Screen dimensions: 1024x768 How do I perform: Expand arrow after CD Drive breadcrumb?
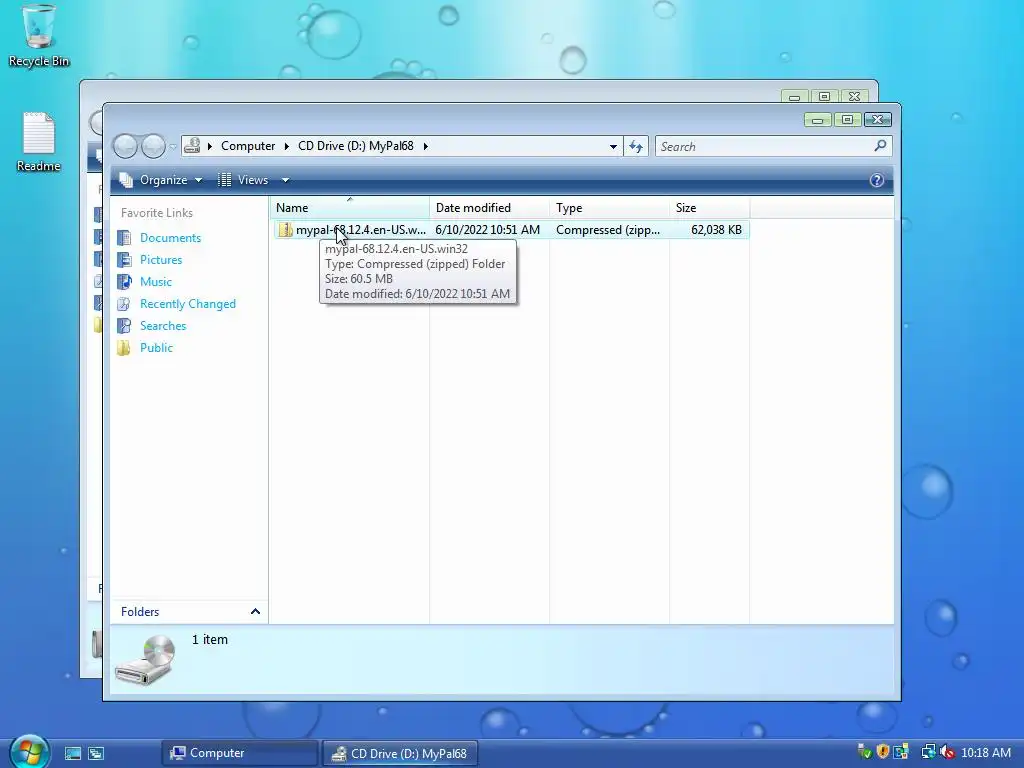(425, 146)
